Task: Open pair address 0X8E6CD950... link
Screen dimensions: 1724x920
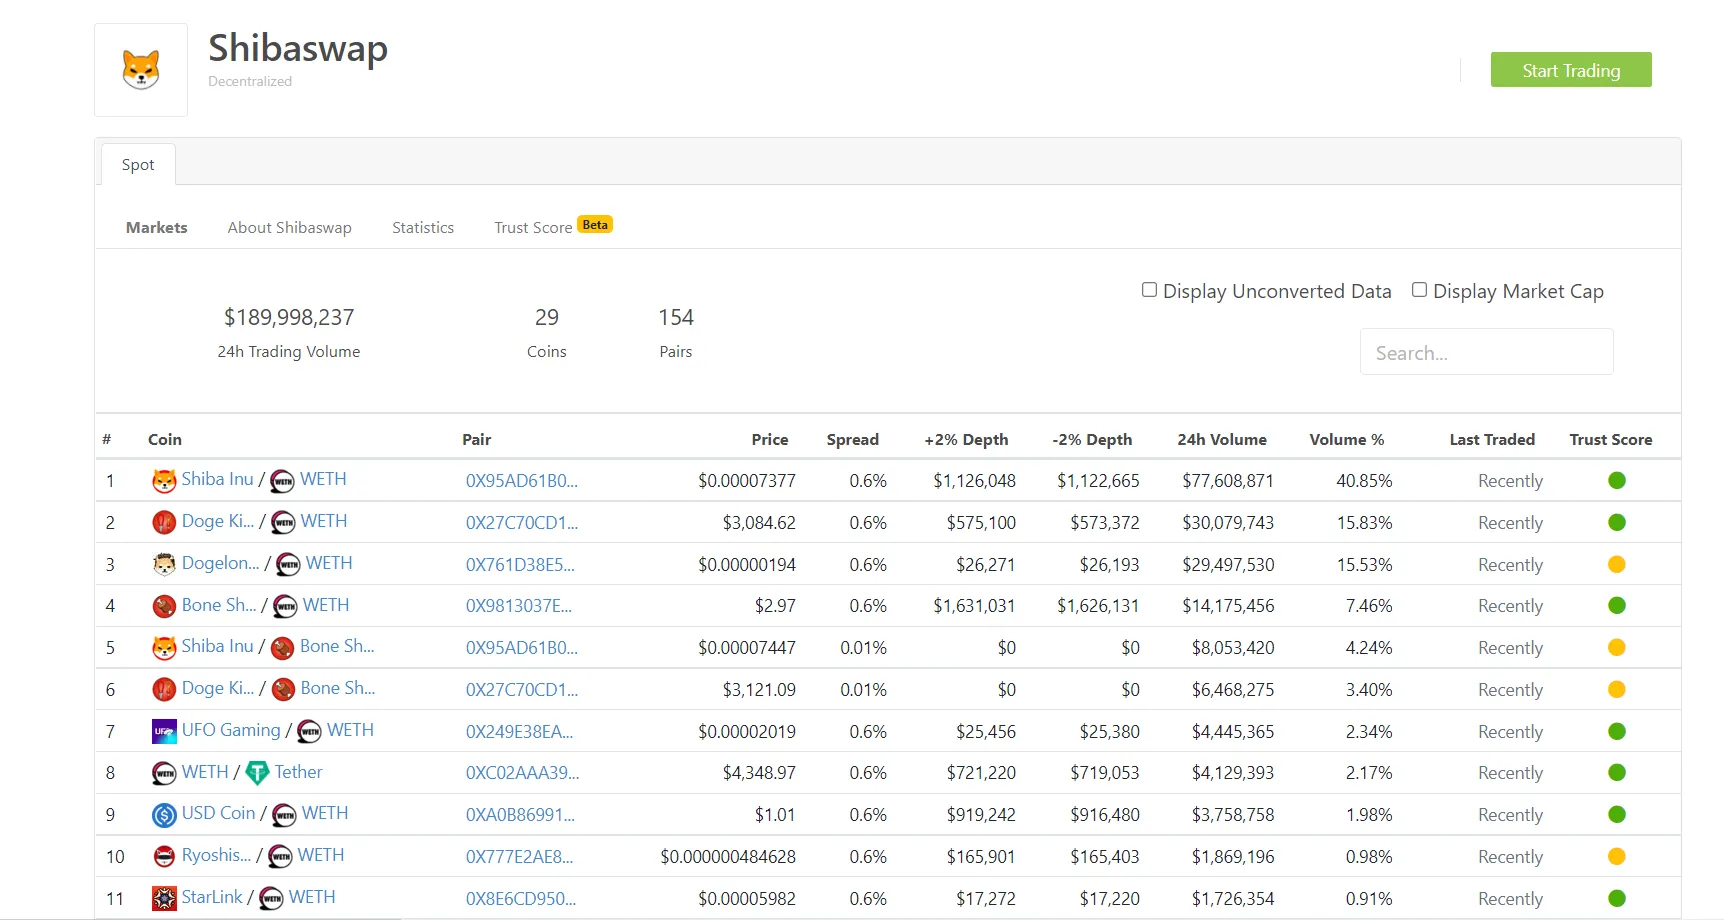Action: [521, 899]
